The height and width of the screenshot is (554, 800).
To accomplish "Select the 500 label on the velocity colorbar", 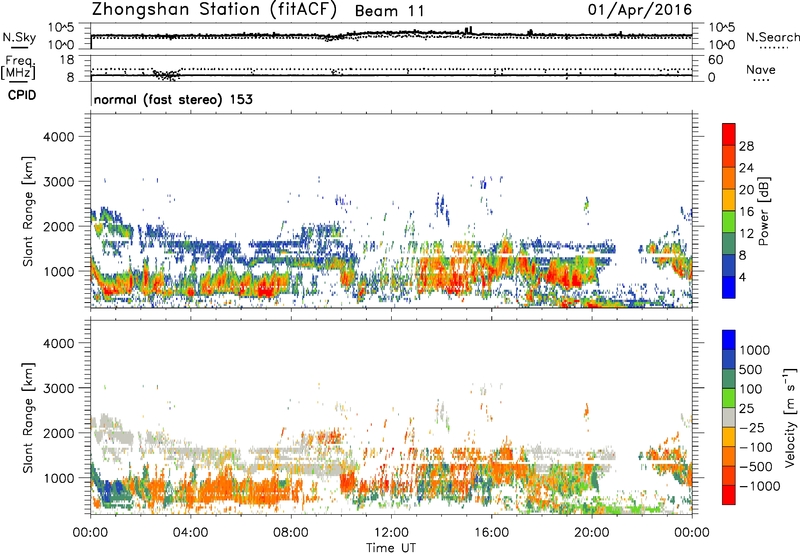I will tap(751, 370).
